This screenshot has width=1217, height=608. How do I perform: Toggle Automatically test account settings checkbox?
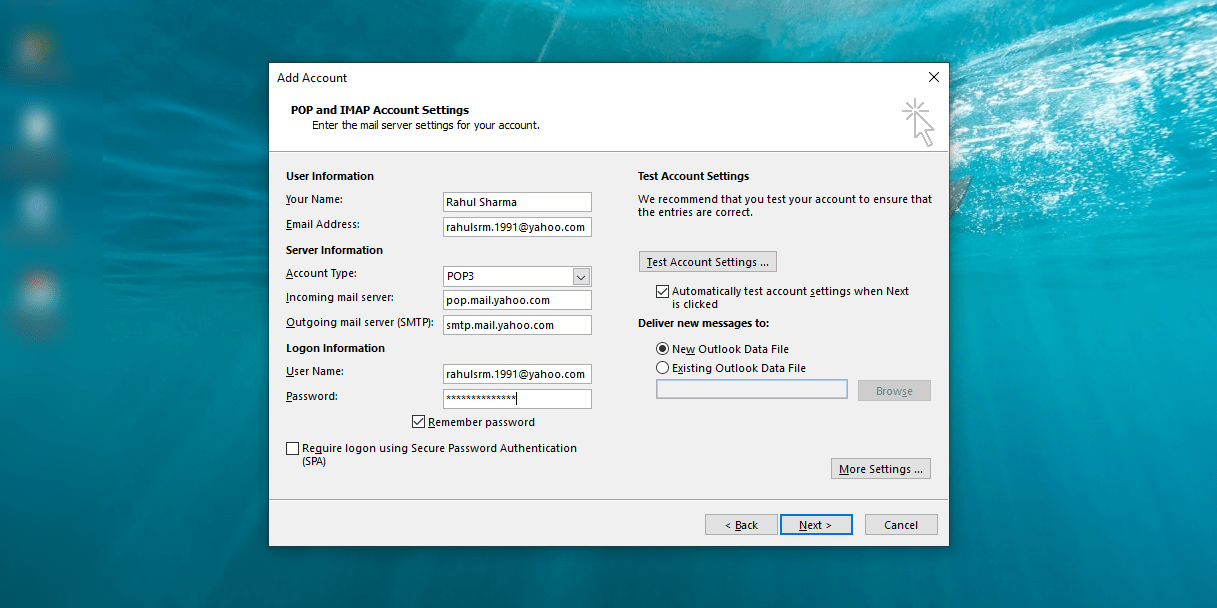point(662,292)
